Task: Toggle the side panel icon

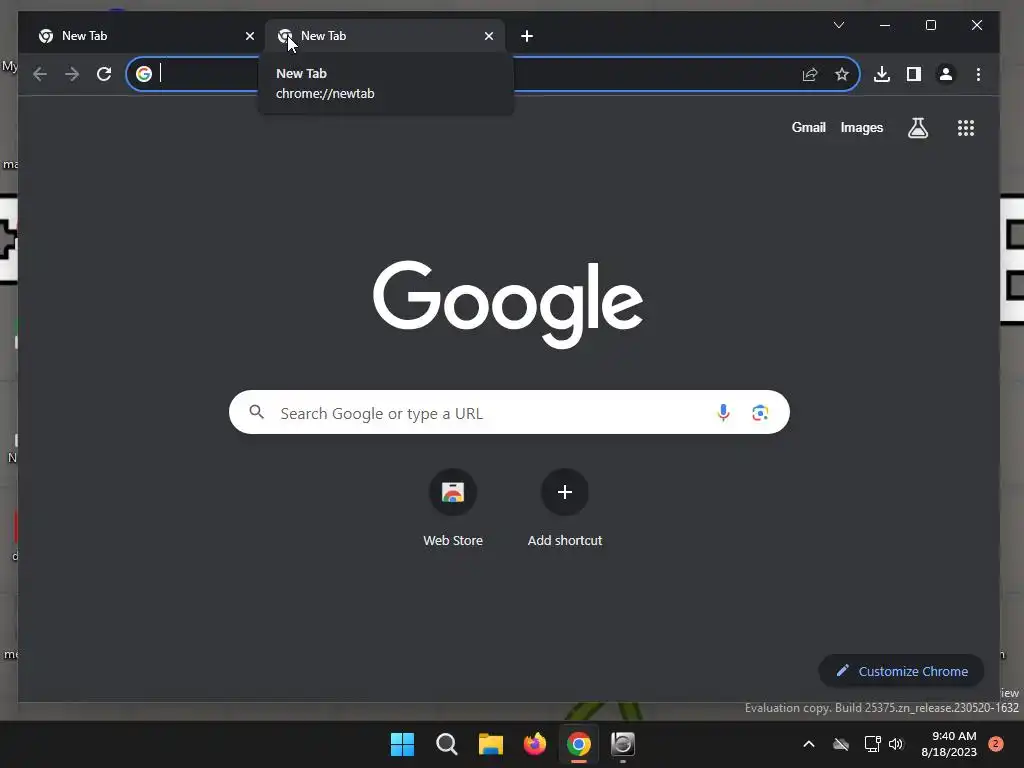Action: pos(914,74)
